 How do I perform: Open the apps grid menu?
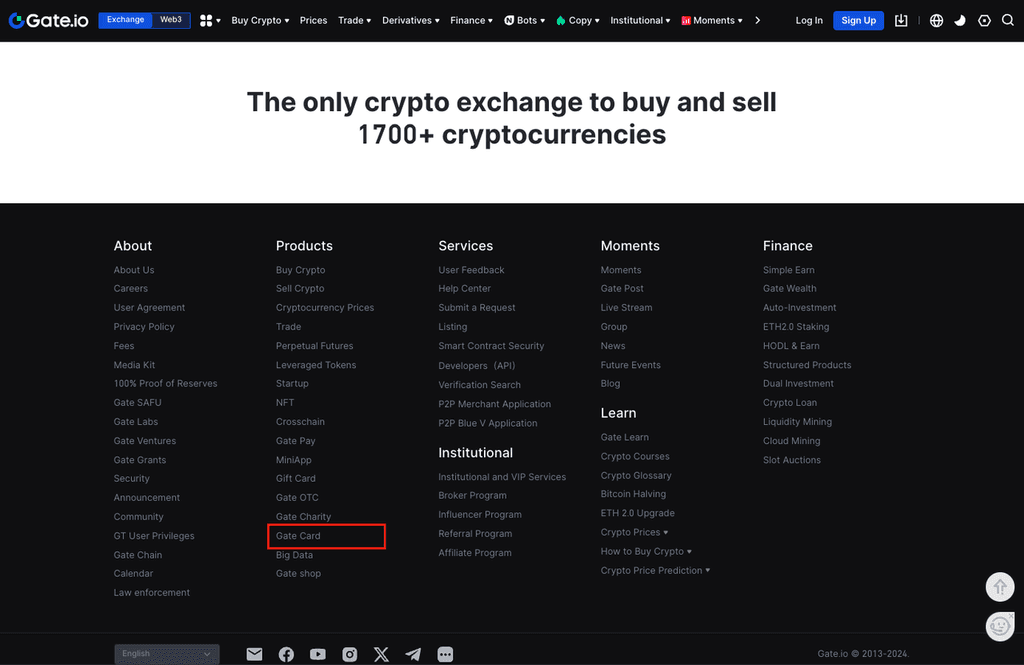pos(207,20)
